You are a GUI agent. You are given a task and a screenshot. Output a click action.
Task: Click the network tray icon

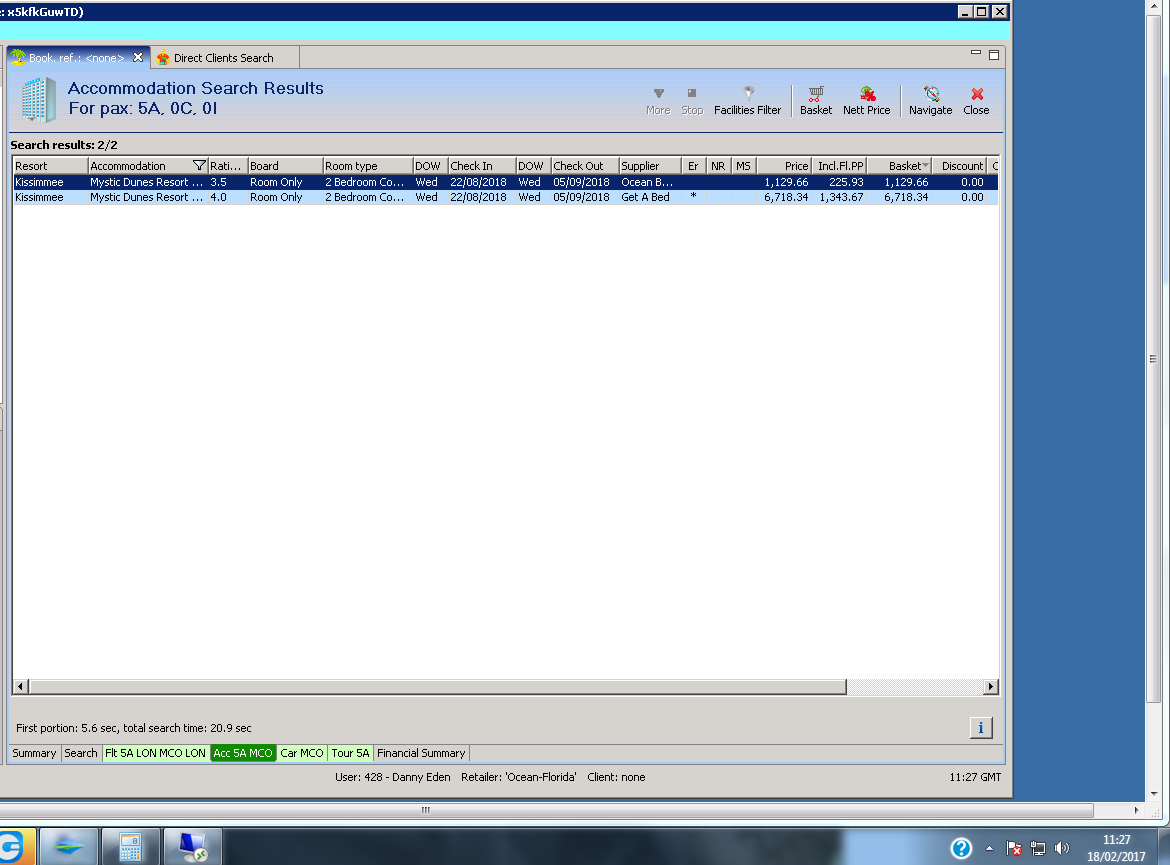click(x=1038, y=848)
